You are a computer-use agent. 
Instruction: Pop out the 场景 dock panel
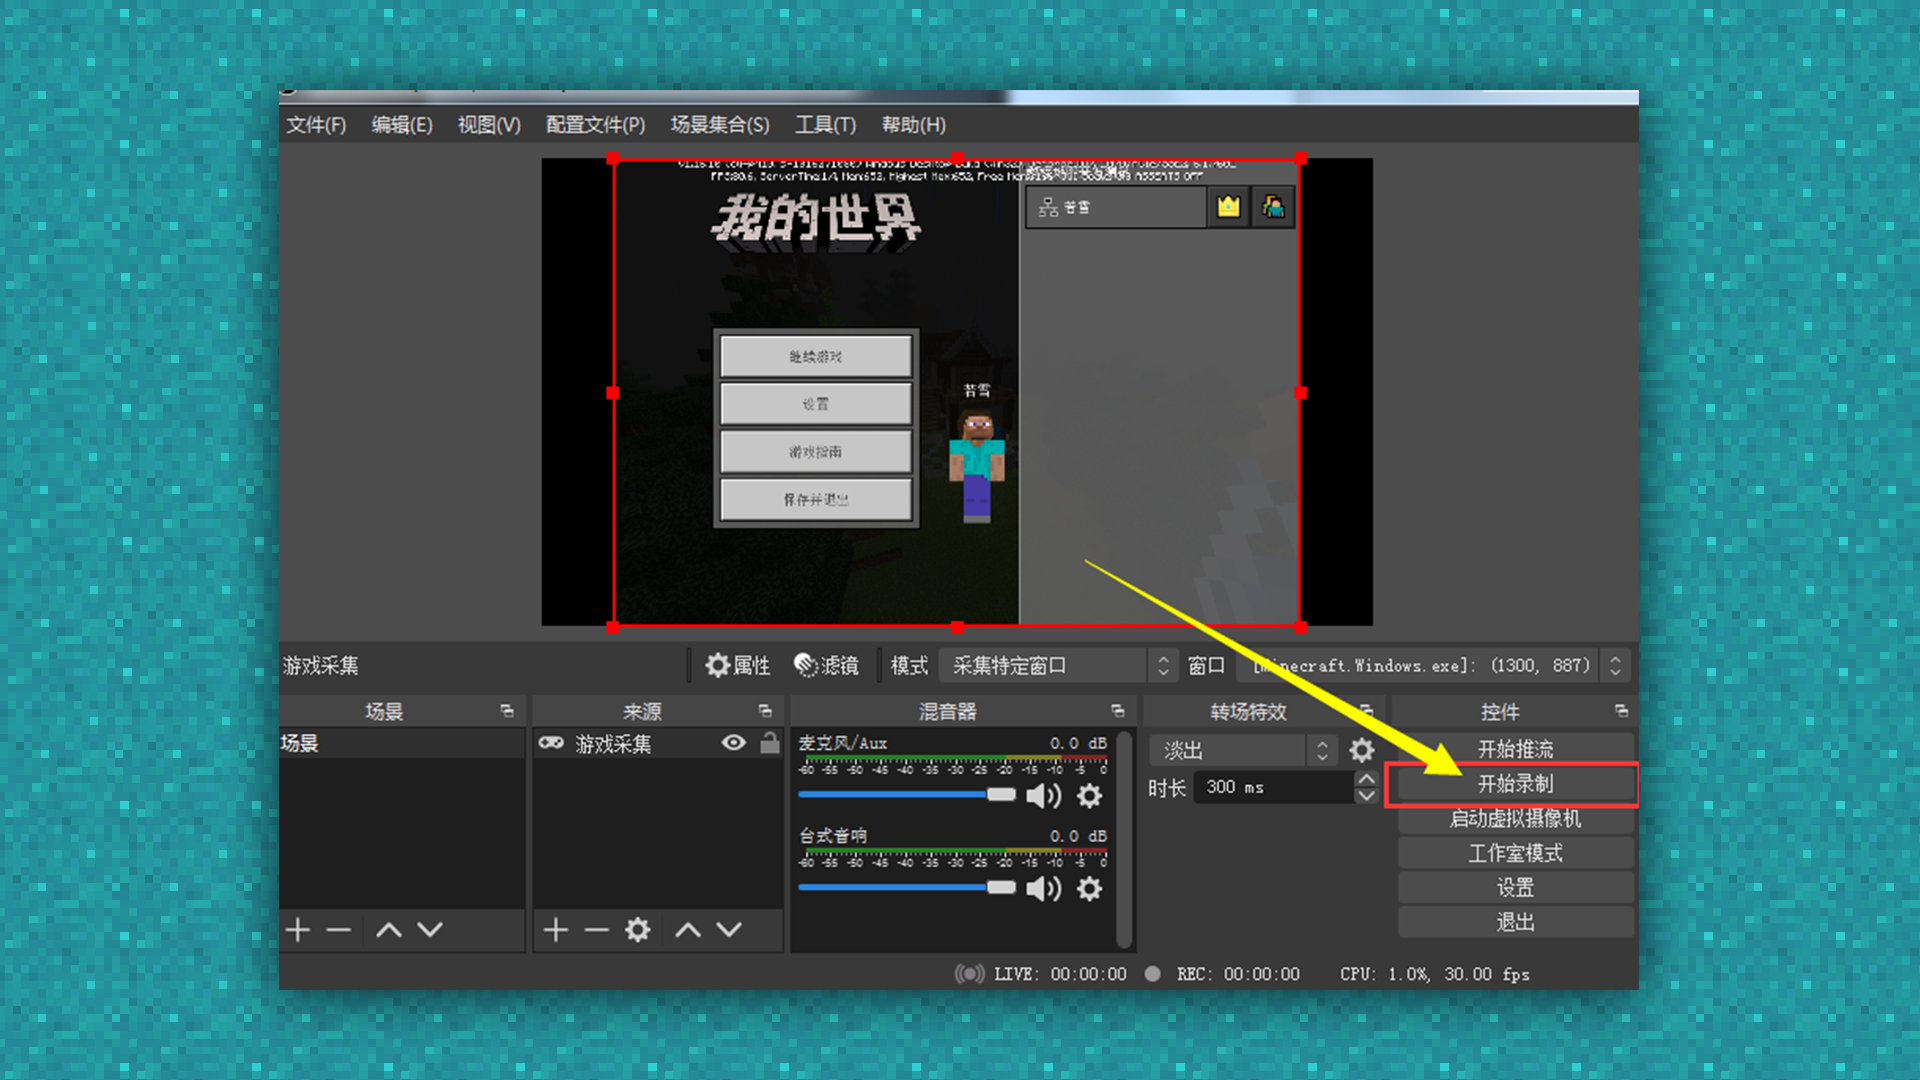(x=507, y=711)
